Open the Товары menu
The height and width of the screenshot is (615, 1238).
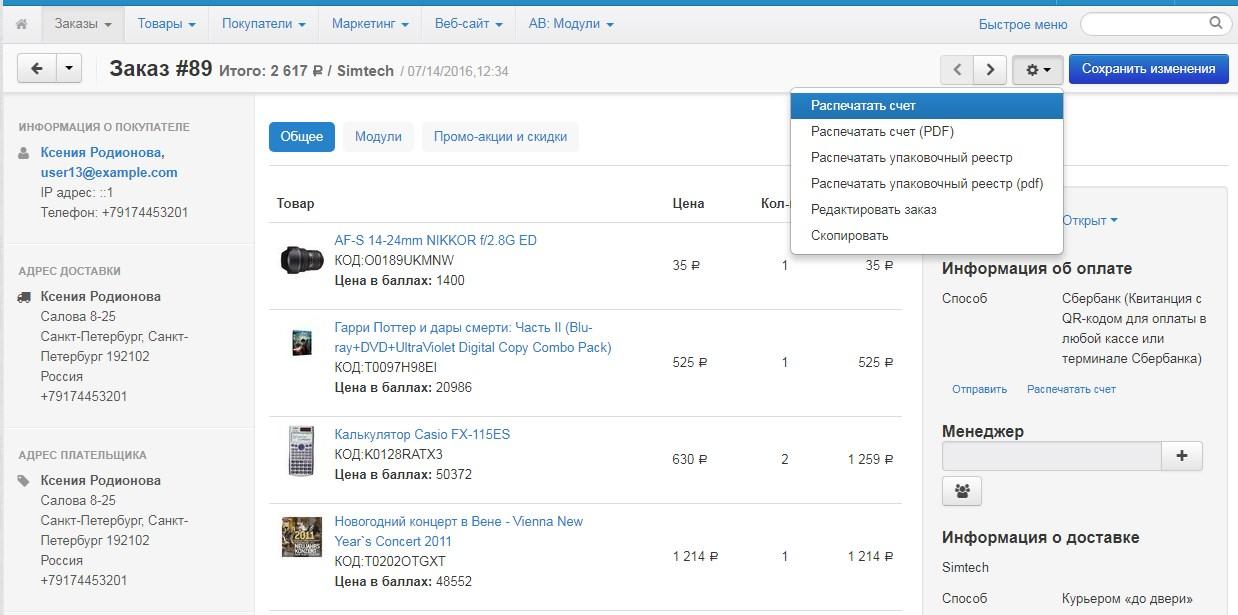166,23
